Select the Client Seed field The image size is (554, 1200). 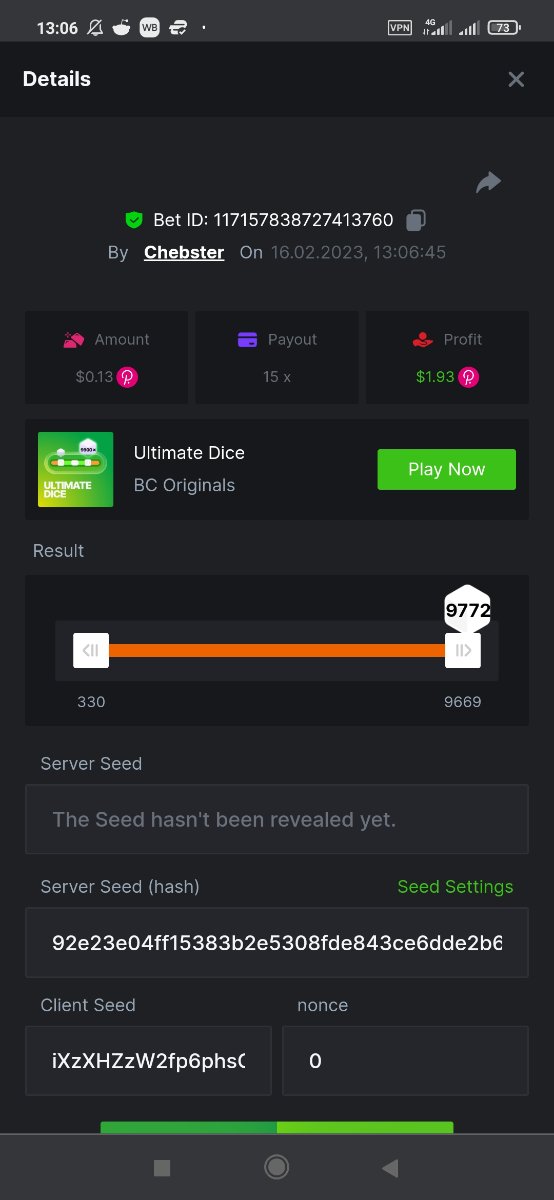[148, 1061]
